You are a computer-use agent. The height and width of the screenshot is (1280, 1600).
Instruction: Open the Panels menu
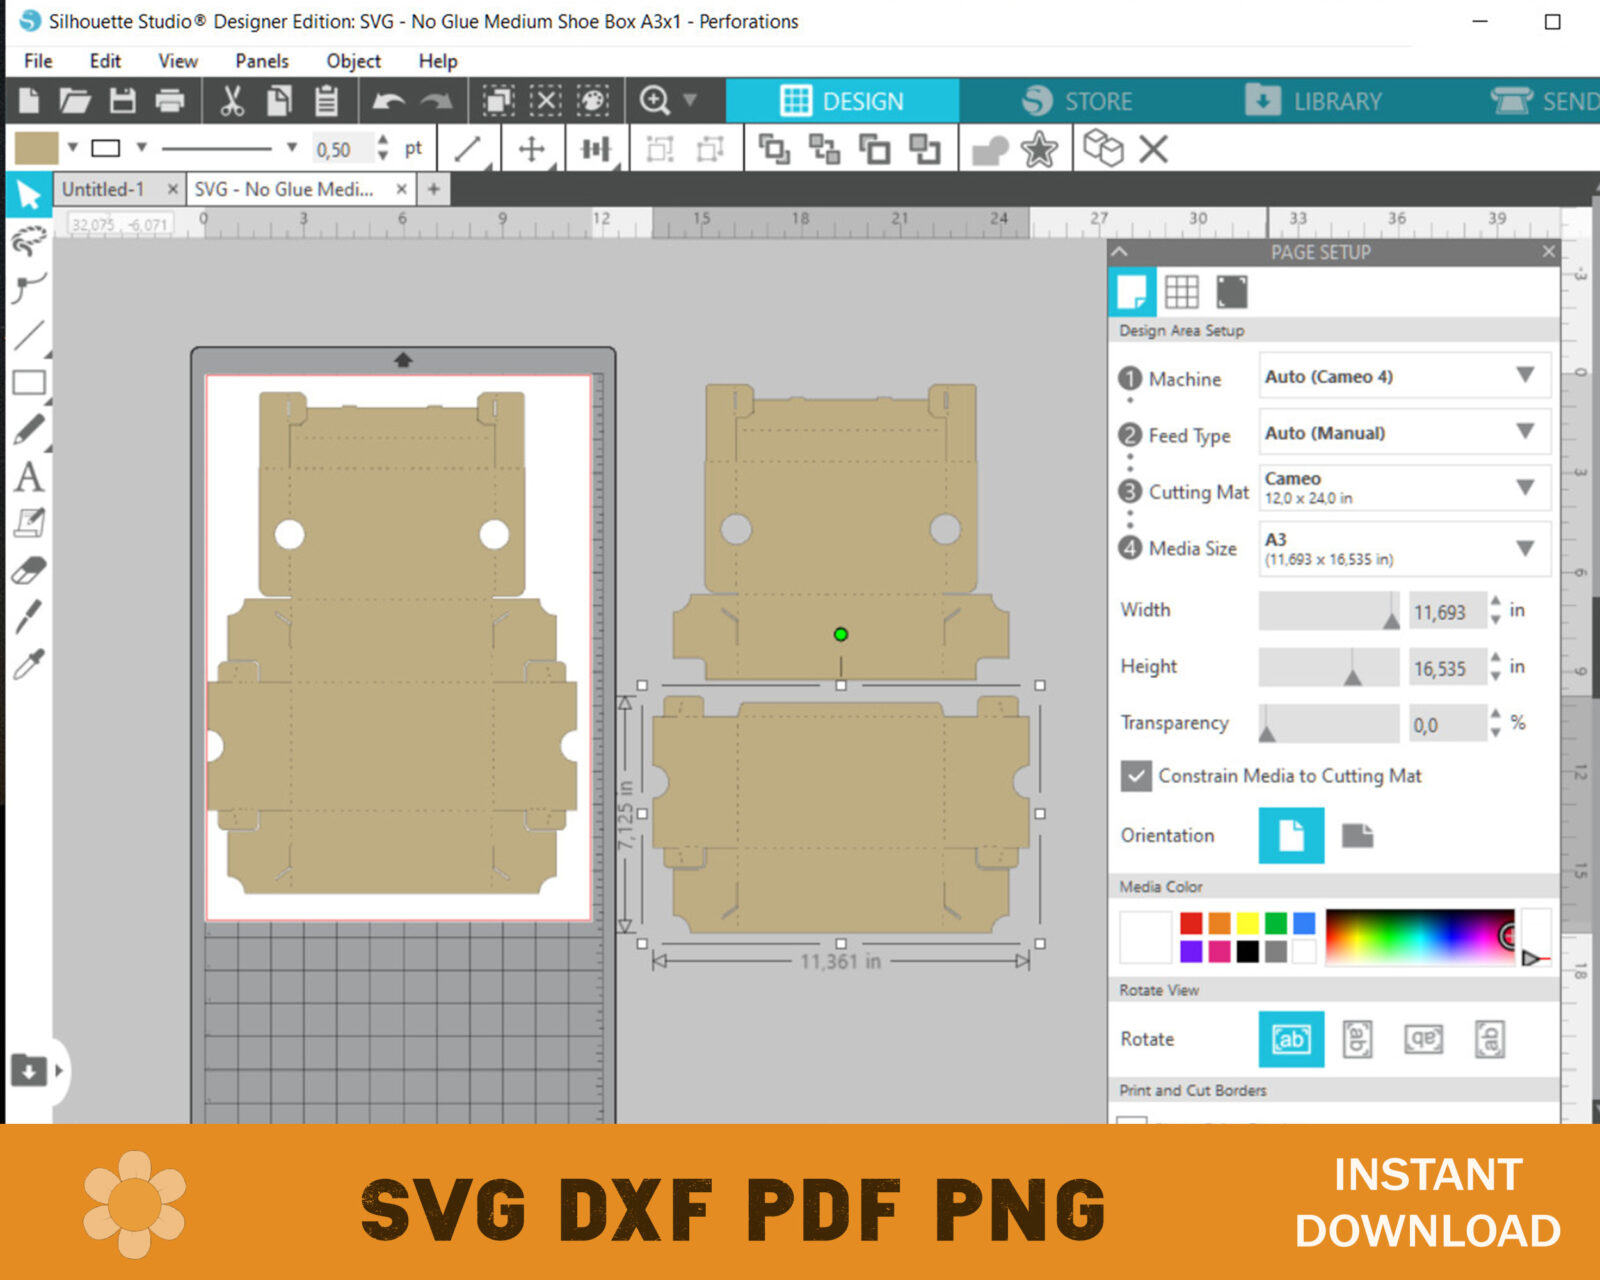click(x=262, y=61)
